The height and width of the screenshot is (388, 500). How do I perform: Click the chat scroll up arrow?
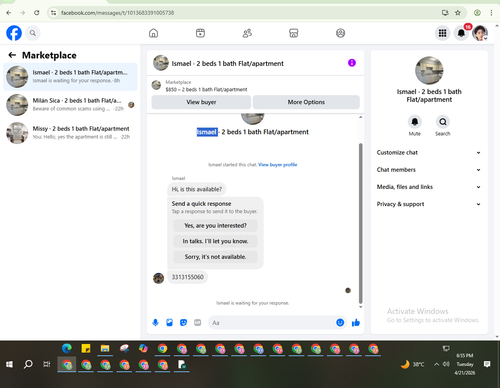[360, 117]
